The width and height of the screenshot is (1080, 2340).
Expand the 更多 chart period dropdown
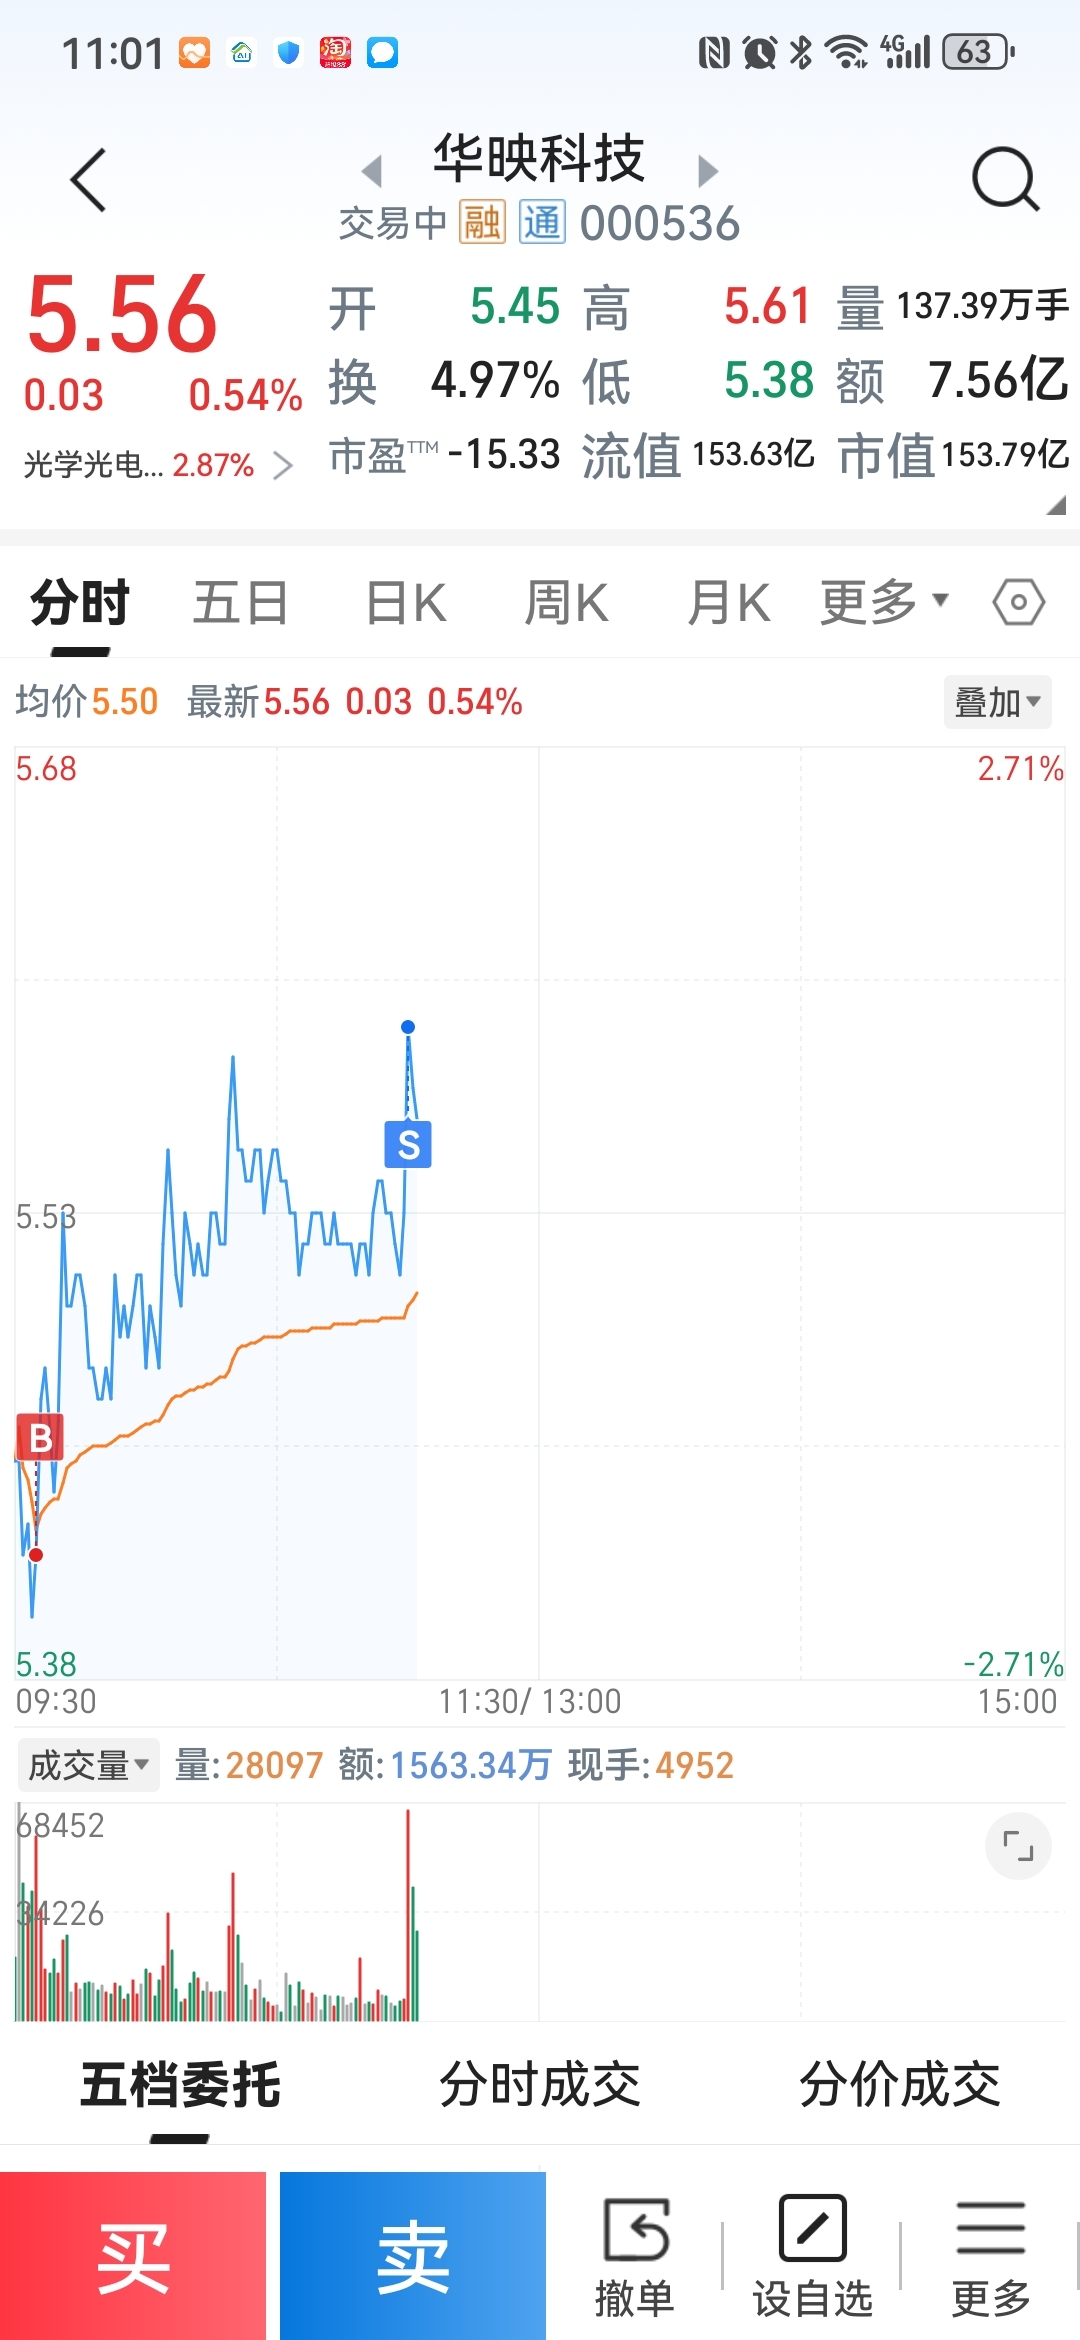pyautogui.click(x=884, y=602)
